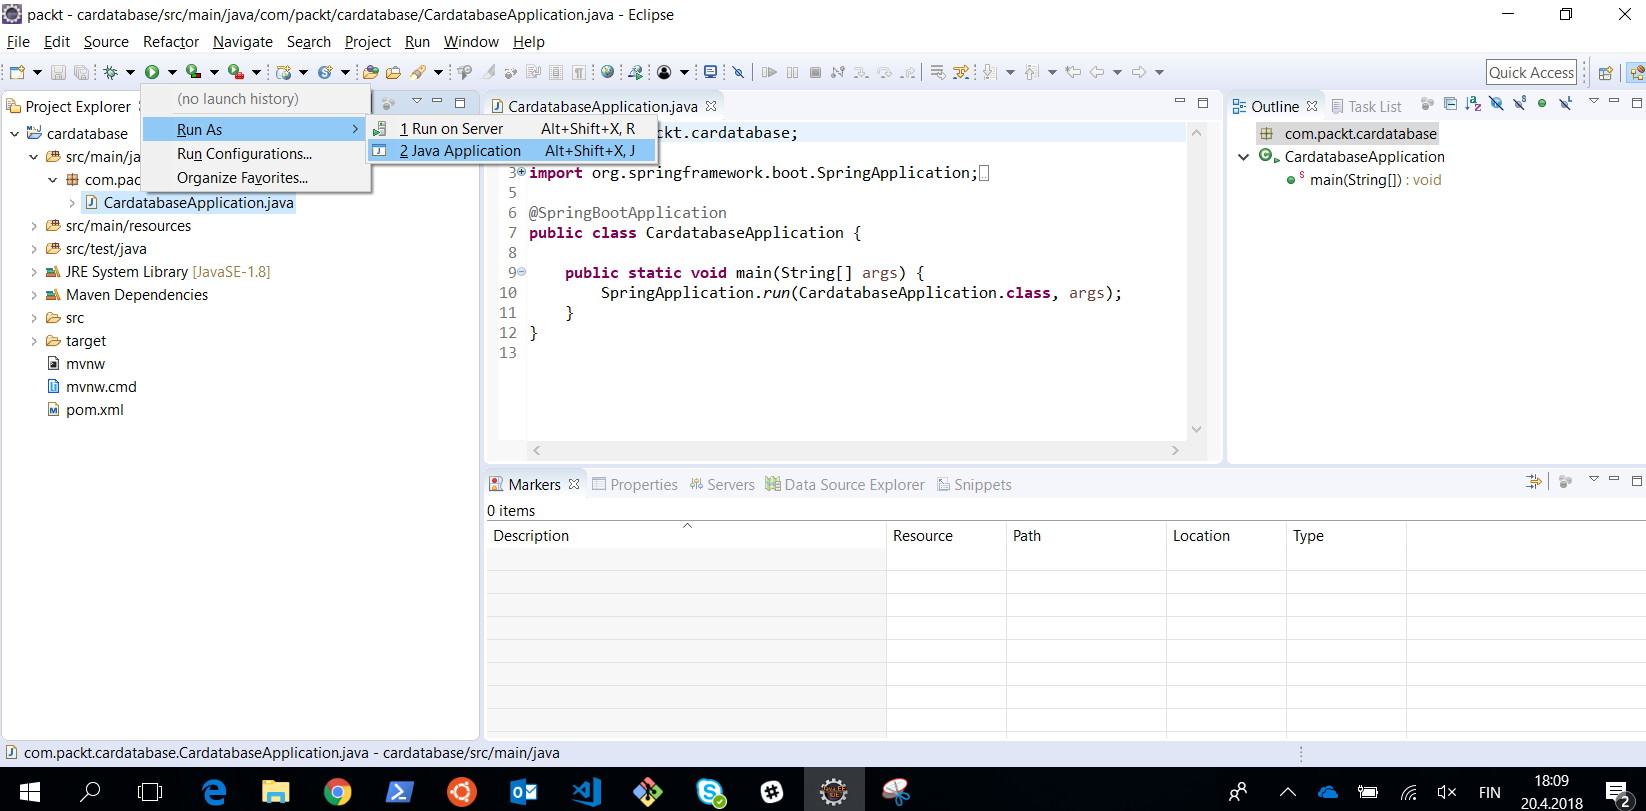This screenshot has width=1646, height=811.
Task: Click the External Tools run icon
Action: point(235,72)
